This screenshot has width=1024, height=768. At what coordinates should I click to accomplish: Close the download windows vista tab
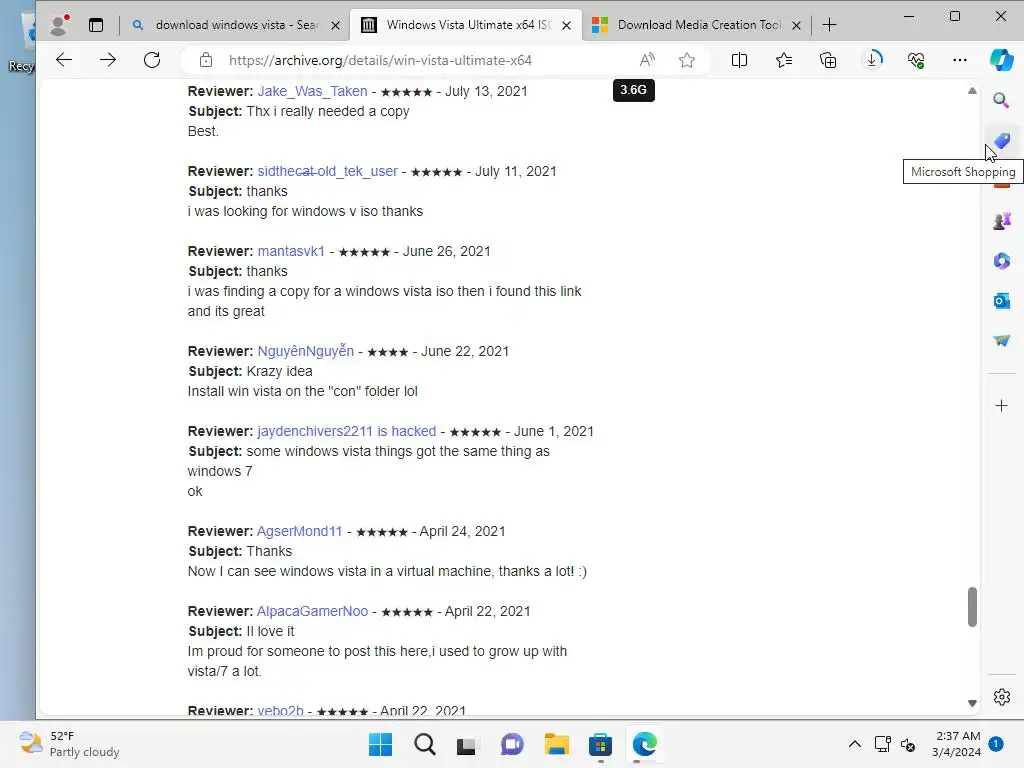pos(335,25)
